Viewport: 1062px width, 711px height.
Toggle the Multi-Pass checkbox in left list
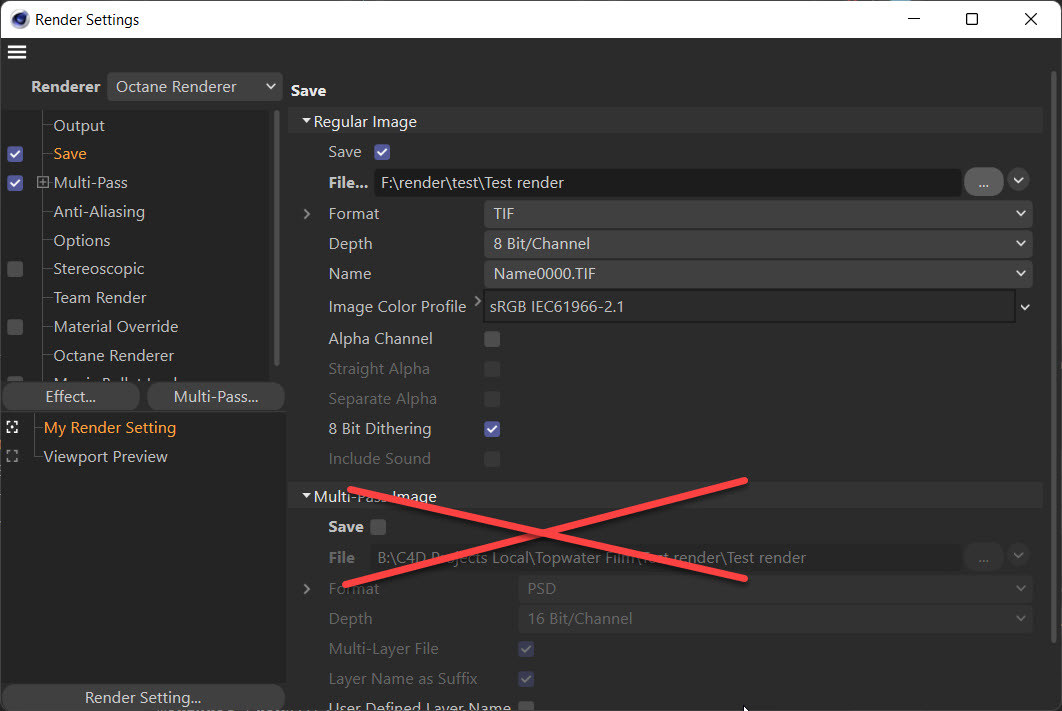click(x=15, y=184)
